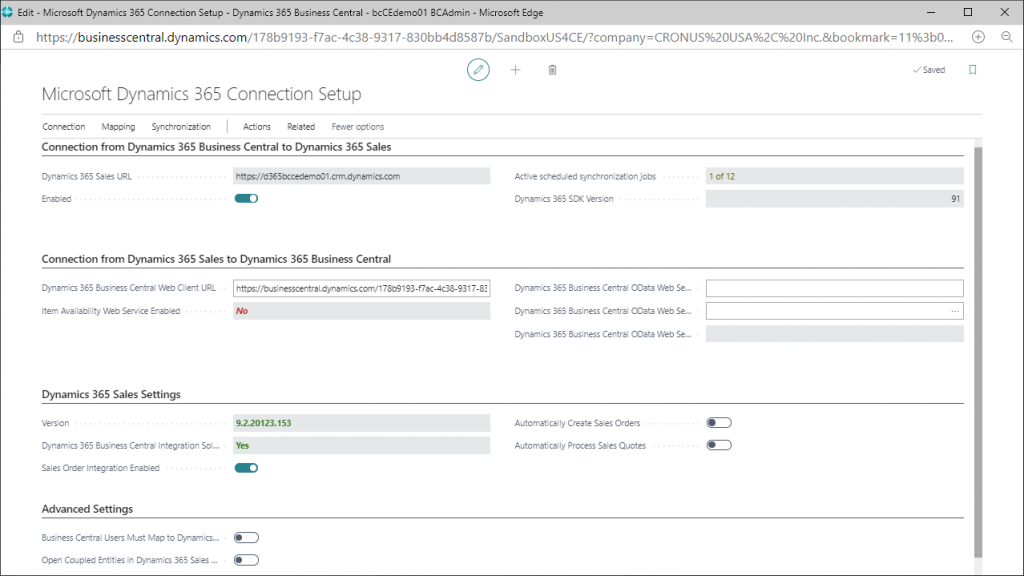Click the '1 of 12' synchronization jobs link
1024x576 pixels.
(x=722, y=176)
